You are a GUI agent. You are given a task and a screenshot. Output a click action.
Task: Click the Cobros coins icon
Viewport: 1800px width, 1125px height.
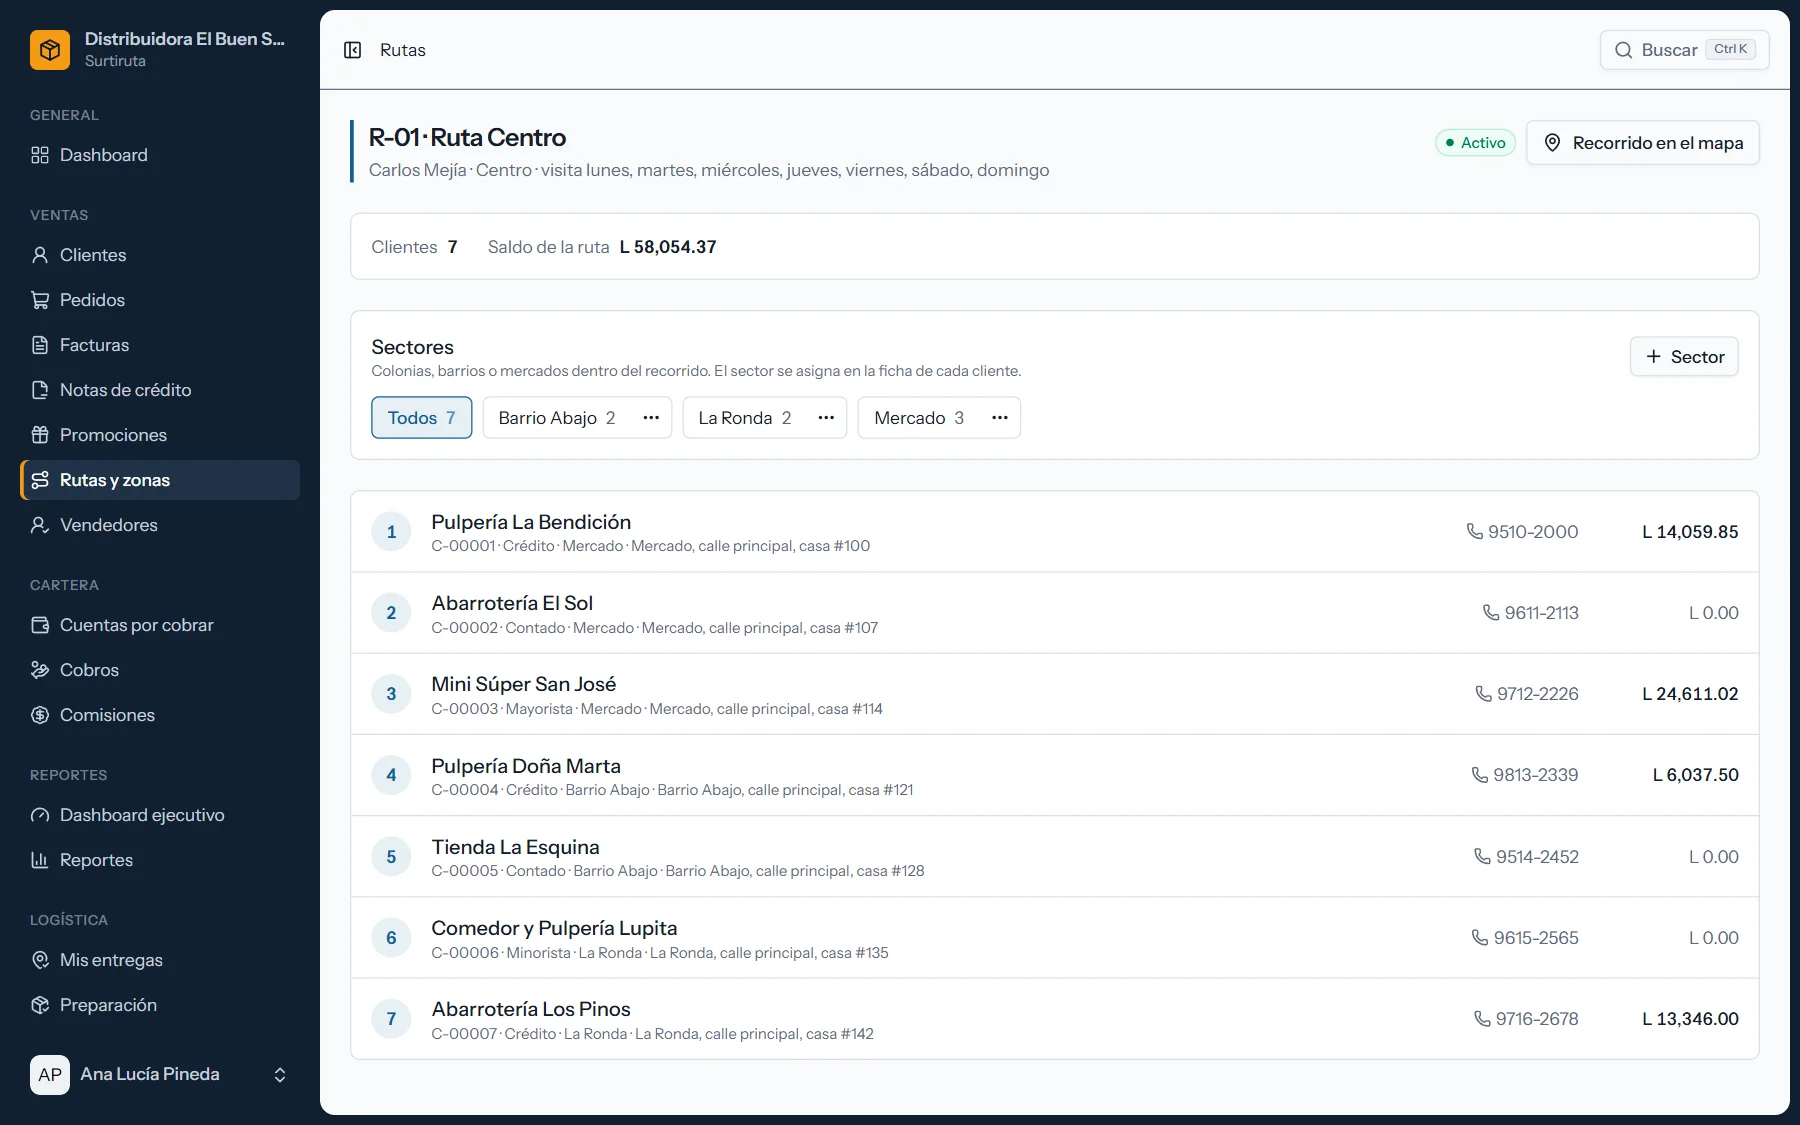(40, 670)
